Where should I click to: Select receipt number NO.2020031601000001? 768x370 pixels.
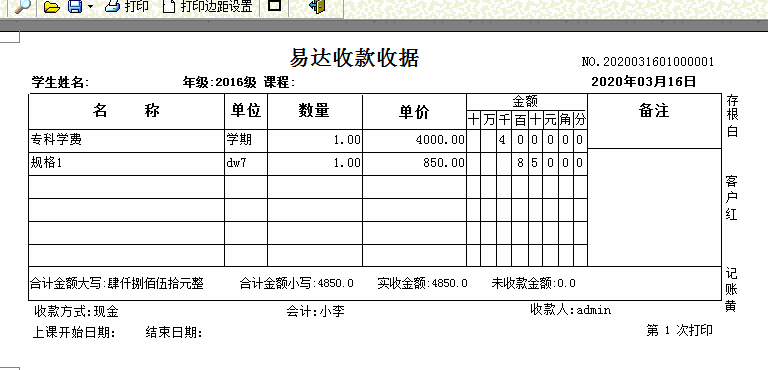click(648, 62)
